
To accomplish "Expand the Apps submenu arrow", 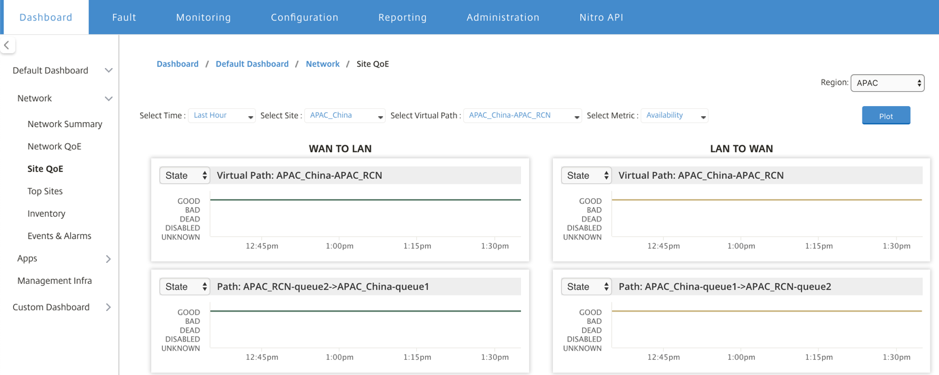I will pos(108,259).
